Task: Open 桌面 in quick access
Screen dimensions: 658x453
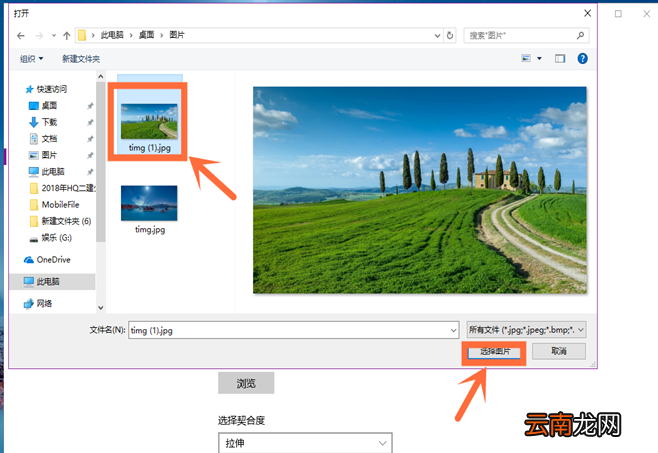Action: [43, 105]
